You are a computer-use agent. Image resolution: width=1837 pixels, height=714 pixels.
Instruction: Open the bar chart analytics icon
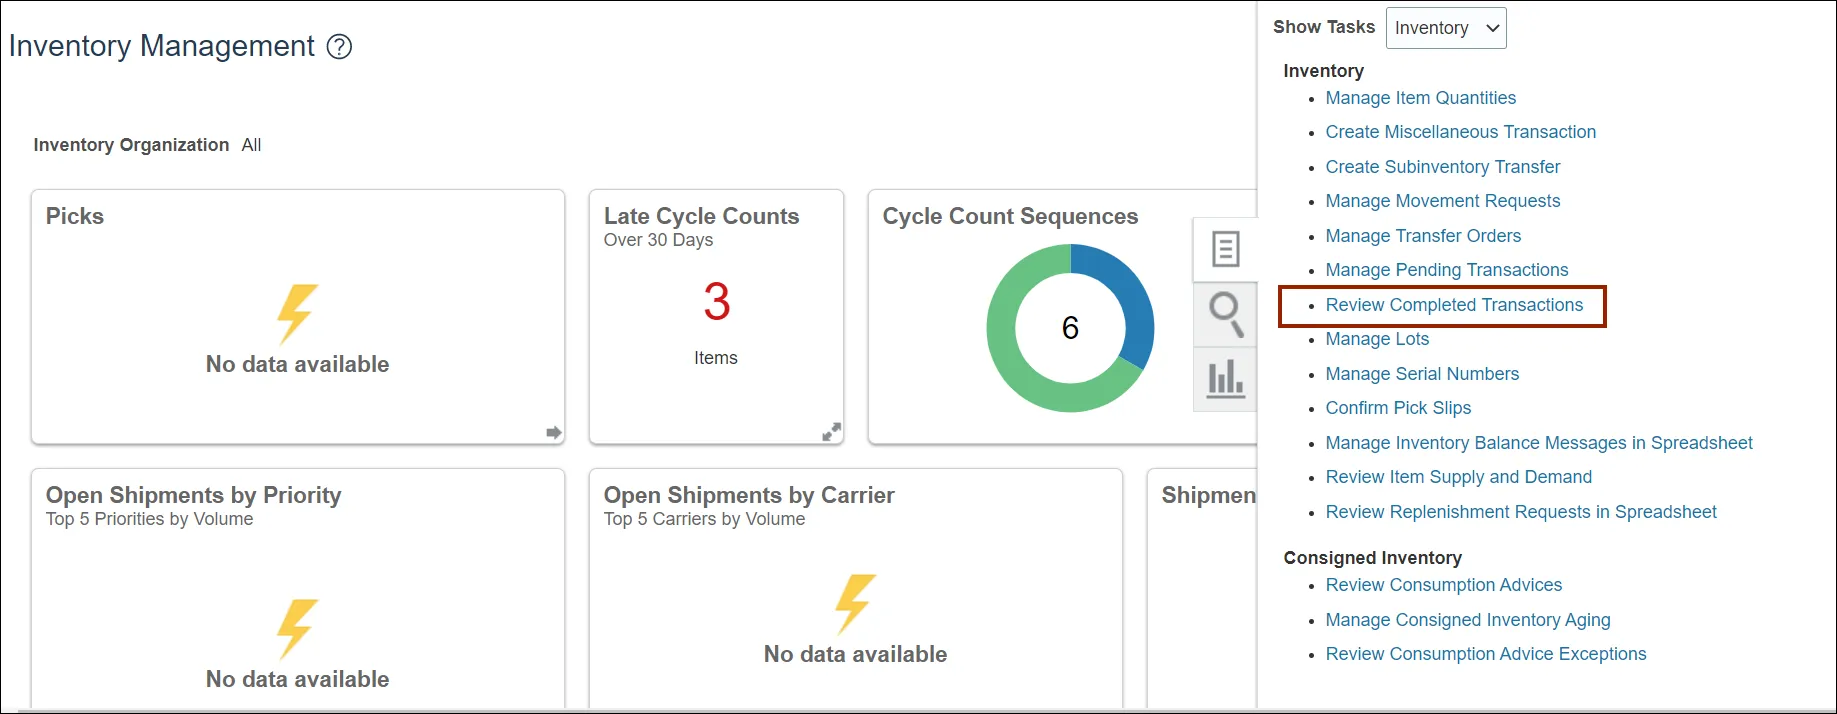click(1225, 379)
